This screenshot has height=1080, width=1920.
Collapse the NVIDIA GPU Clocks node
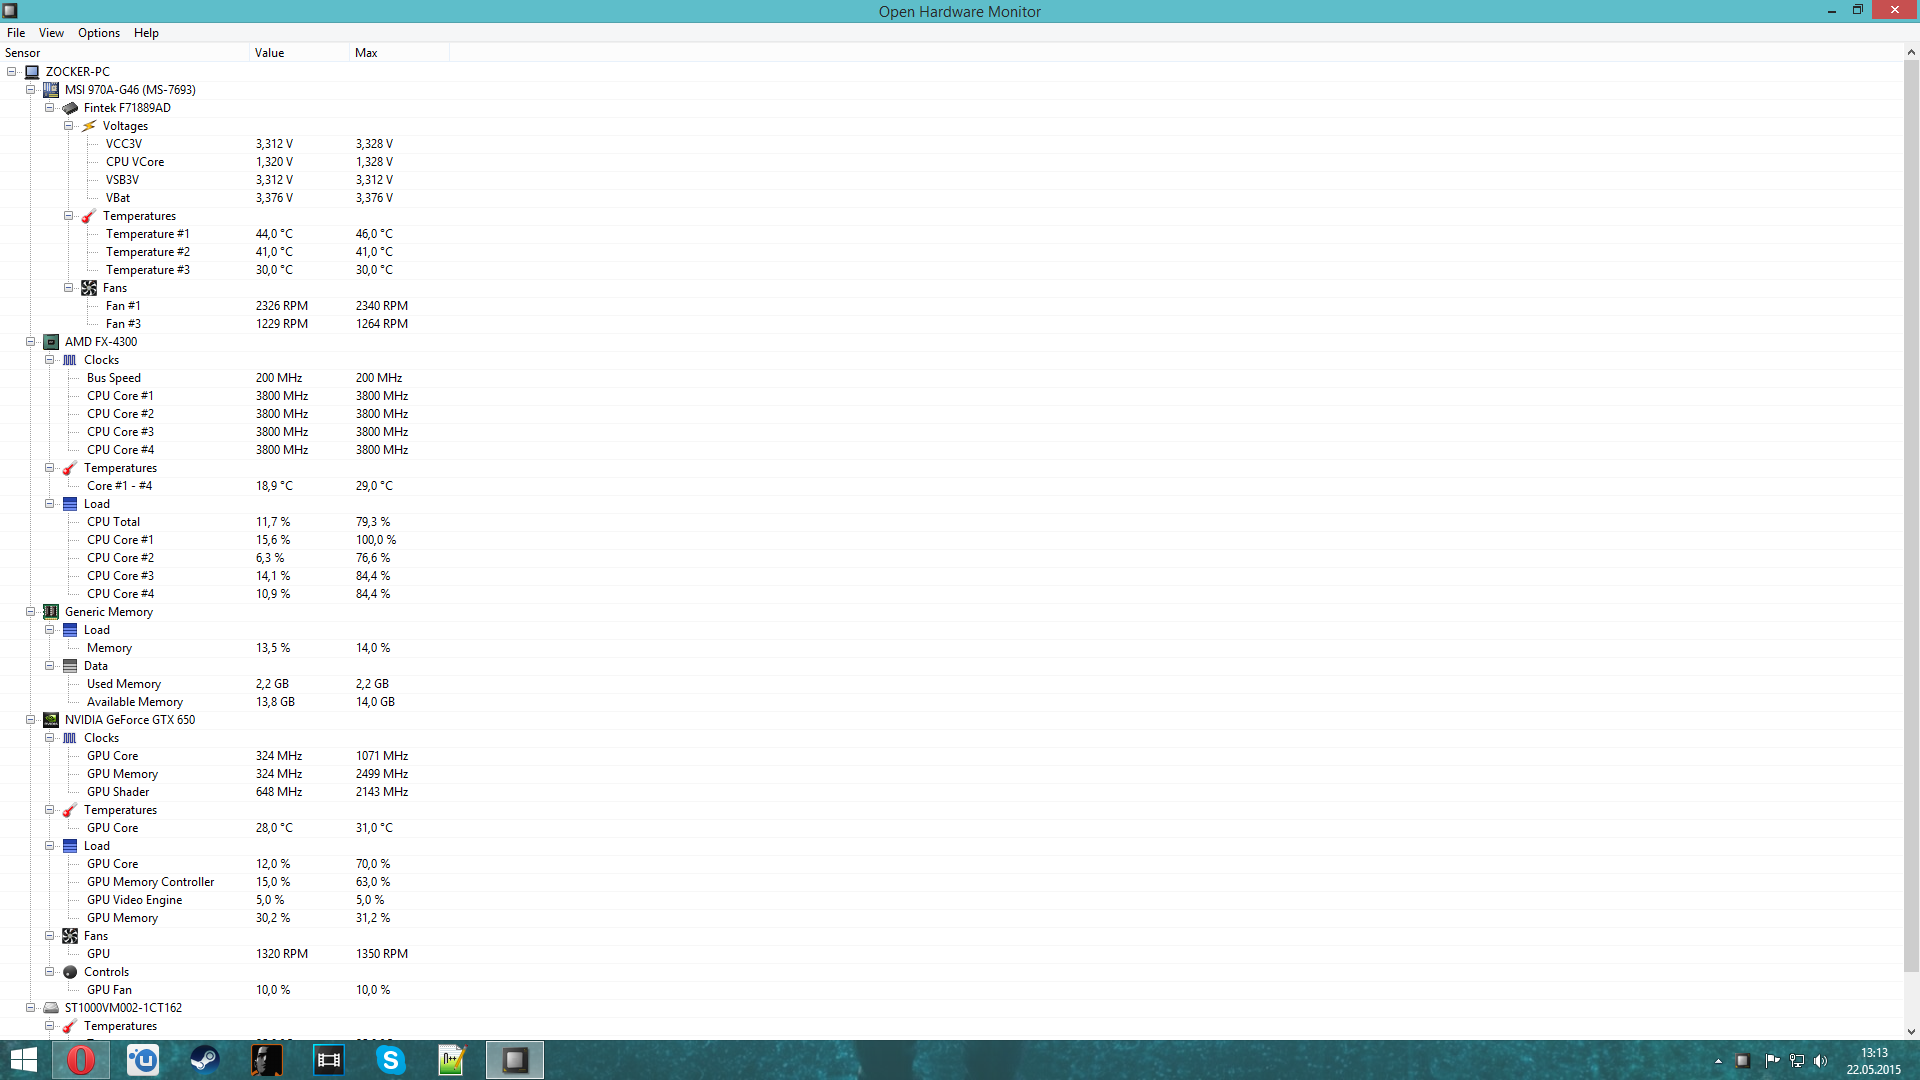[50, 738]
